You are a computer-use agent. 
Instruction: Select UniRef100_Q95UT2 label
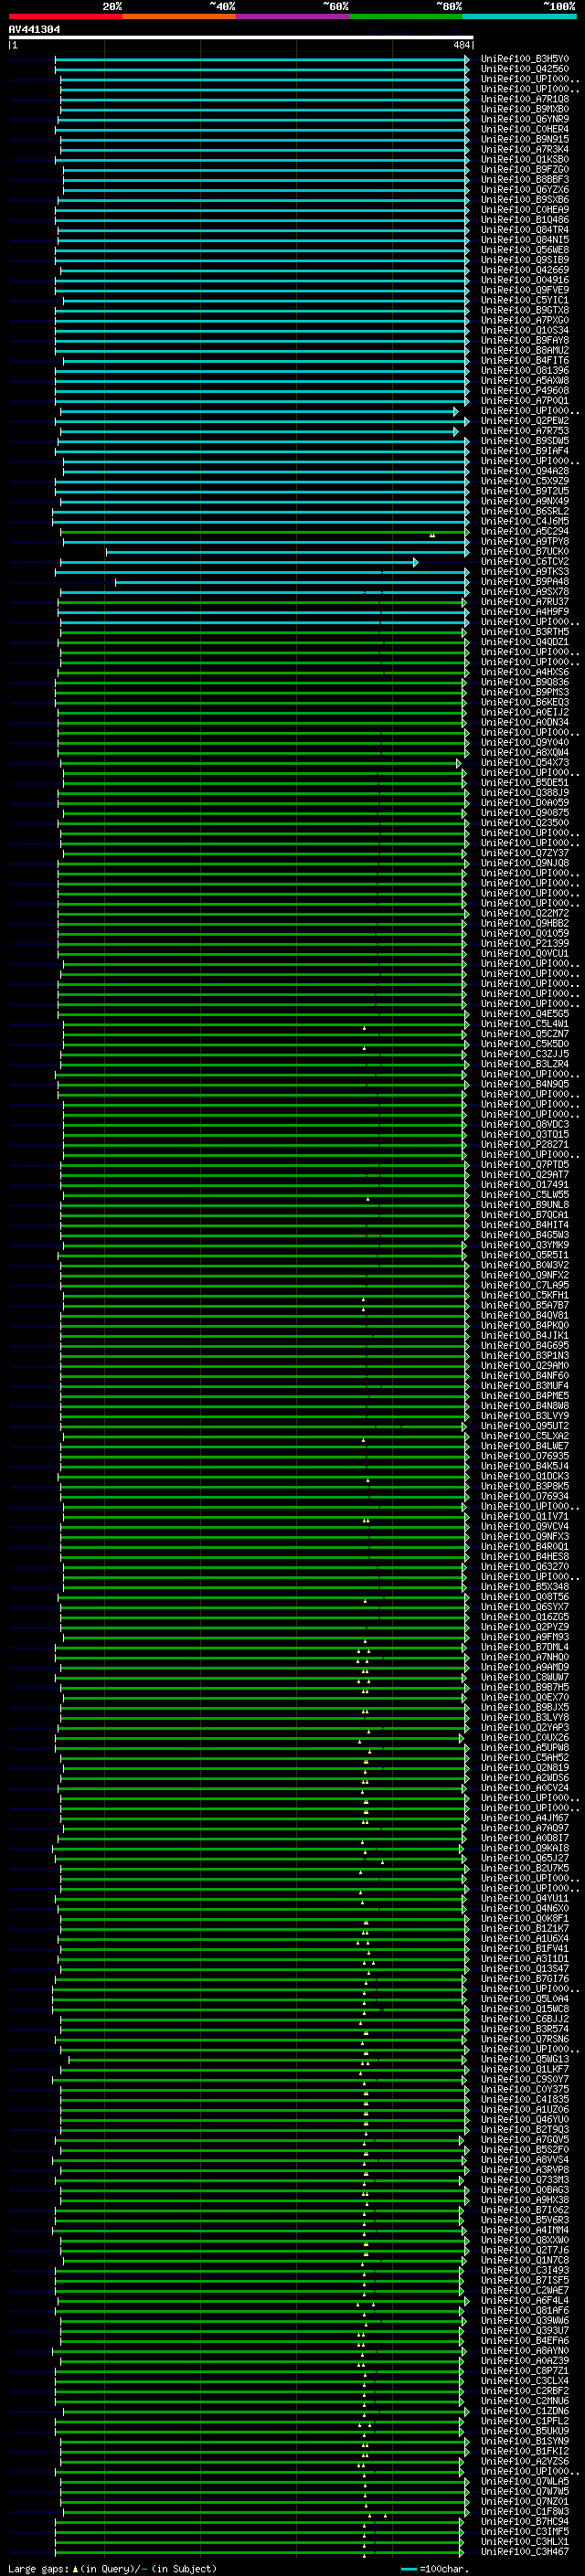(524, 1425)
